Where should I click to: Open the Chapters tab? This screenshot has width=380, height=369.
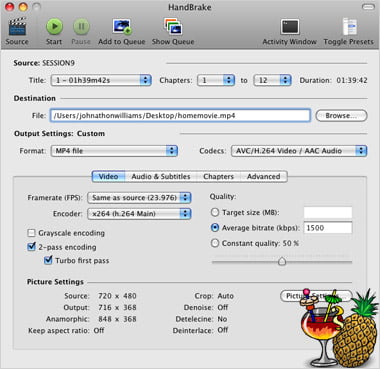218,177
